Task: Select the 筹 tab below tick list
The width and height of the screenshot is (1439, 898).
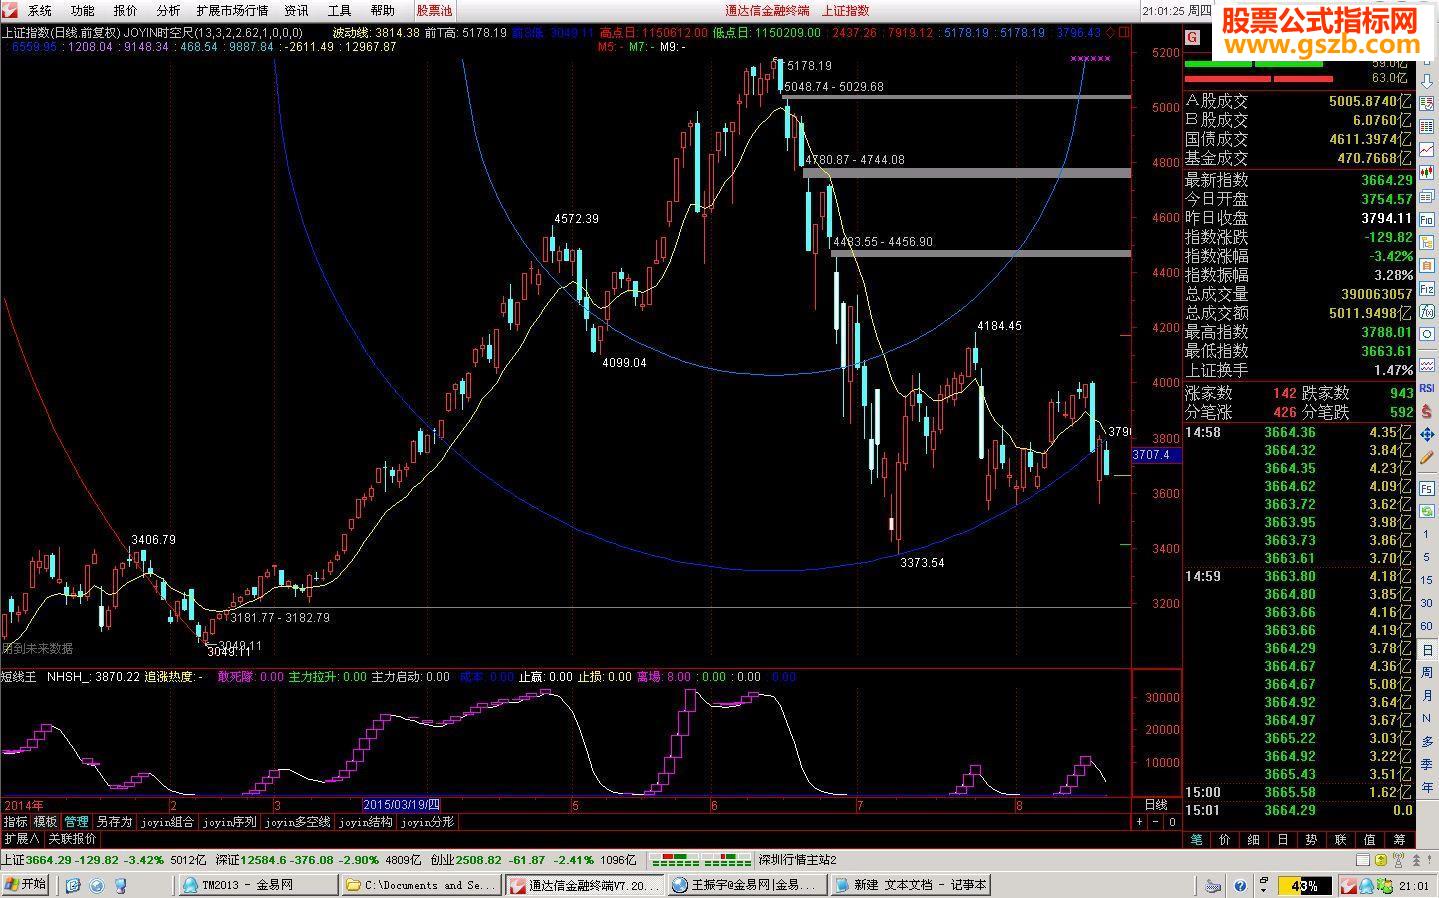Action: tap(1399, 840)
